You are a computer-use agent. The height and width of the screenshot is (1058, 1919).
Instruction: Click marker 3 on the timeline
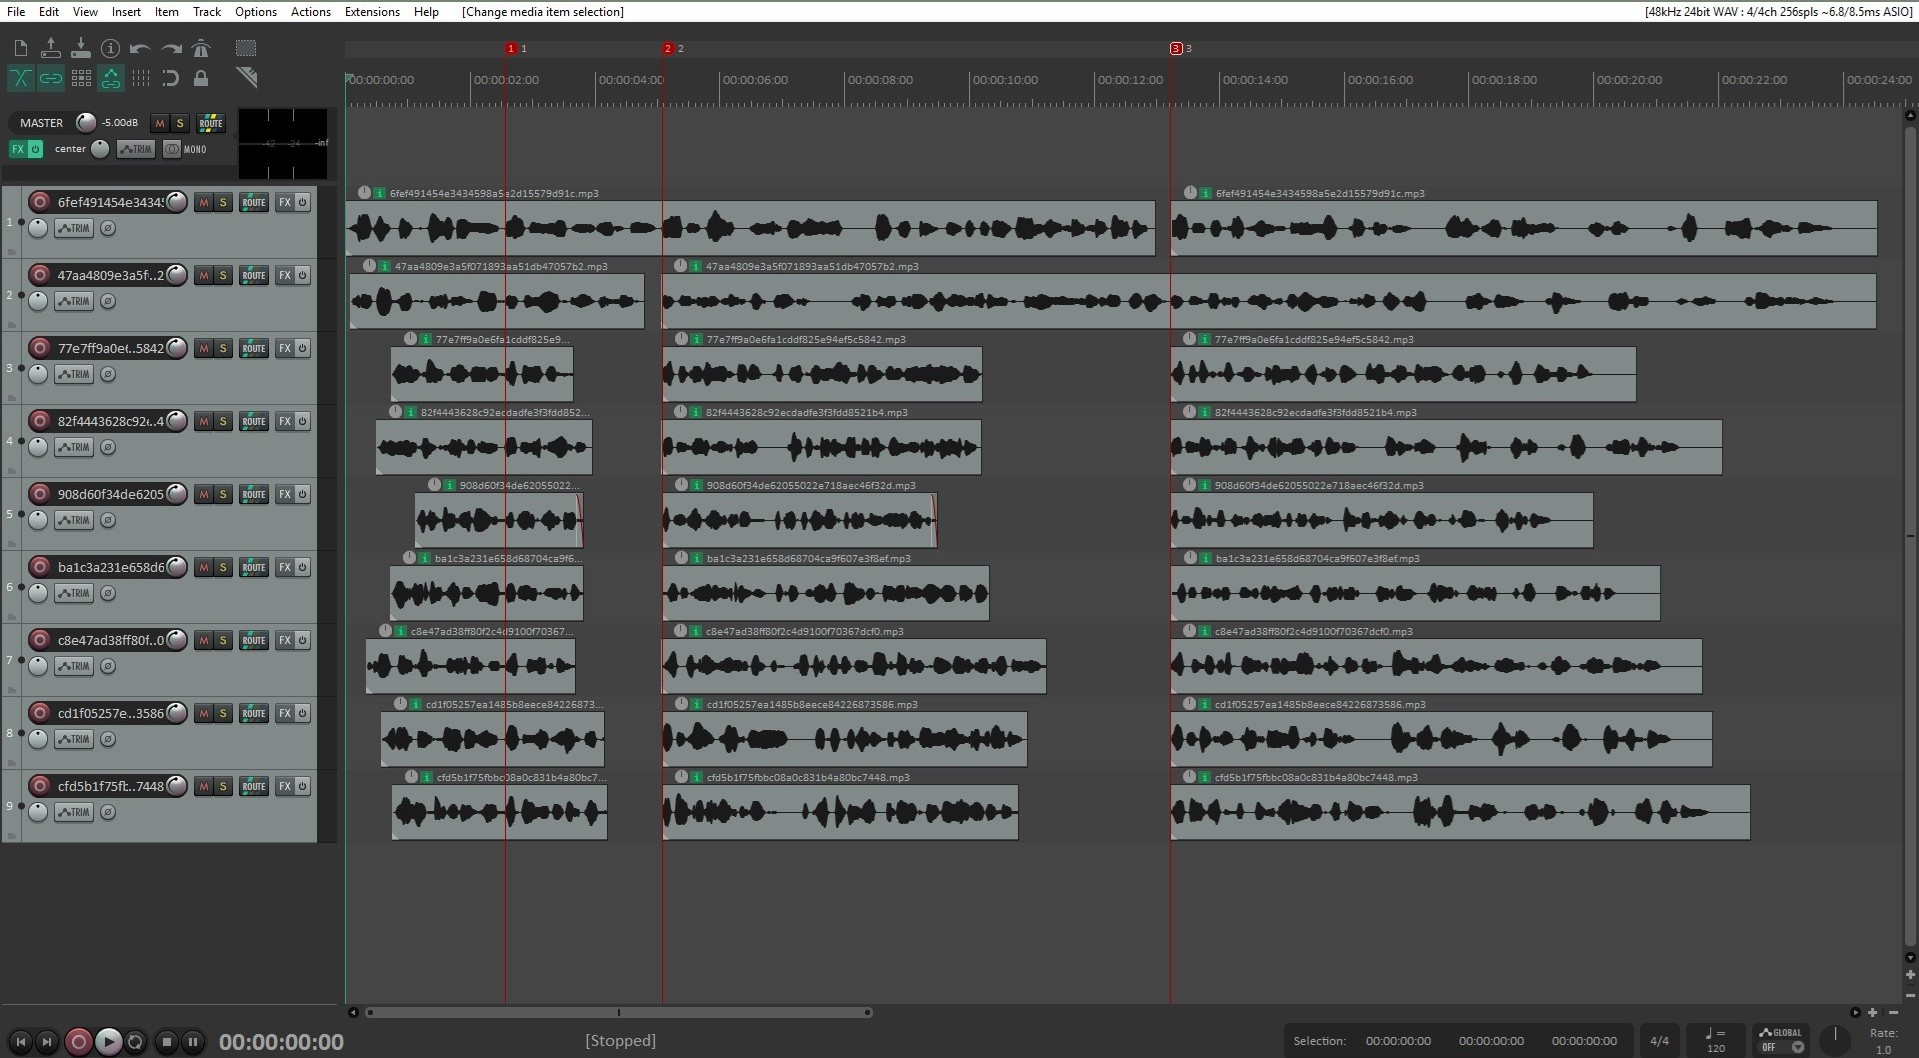point(1176,48)
